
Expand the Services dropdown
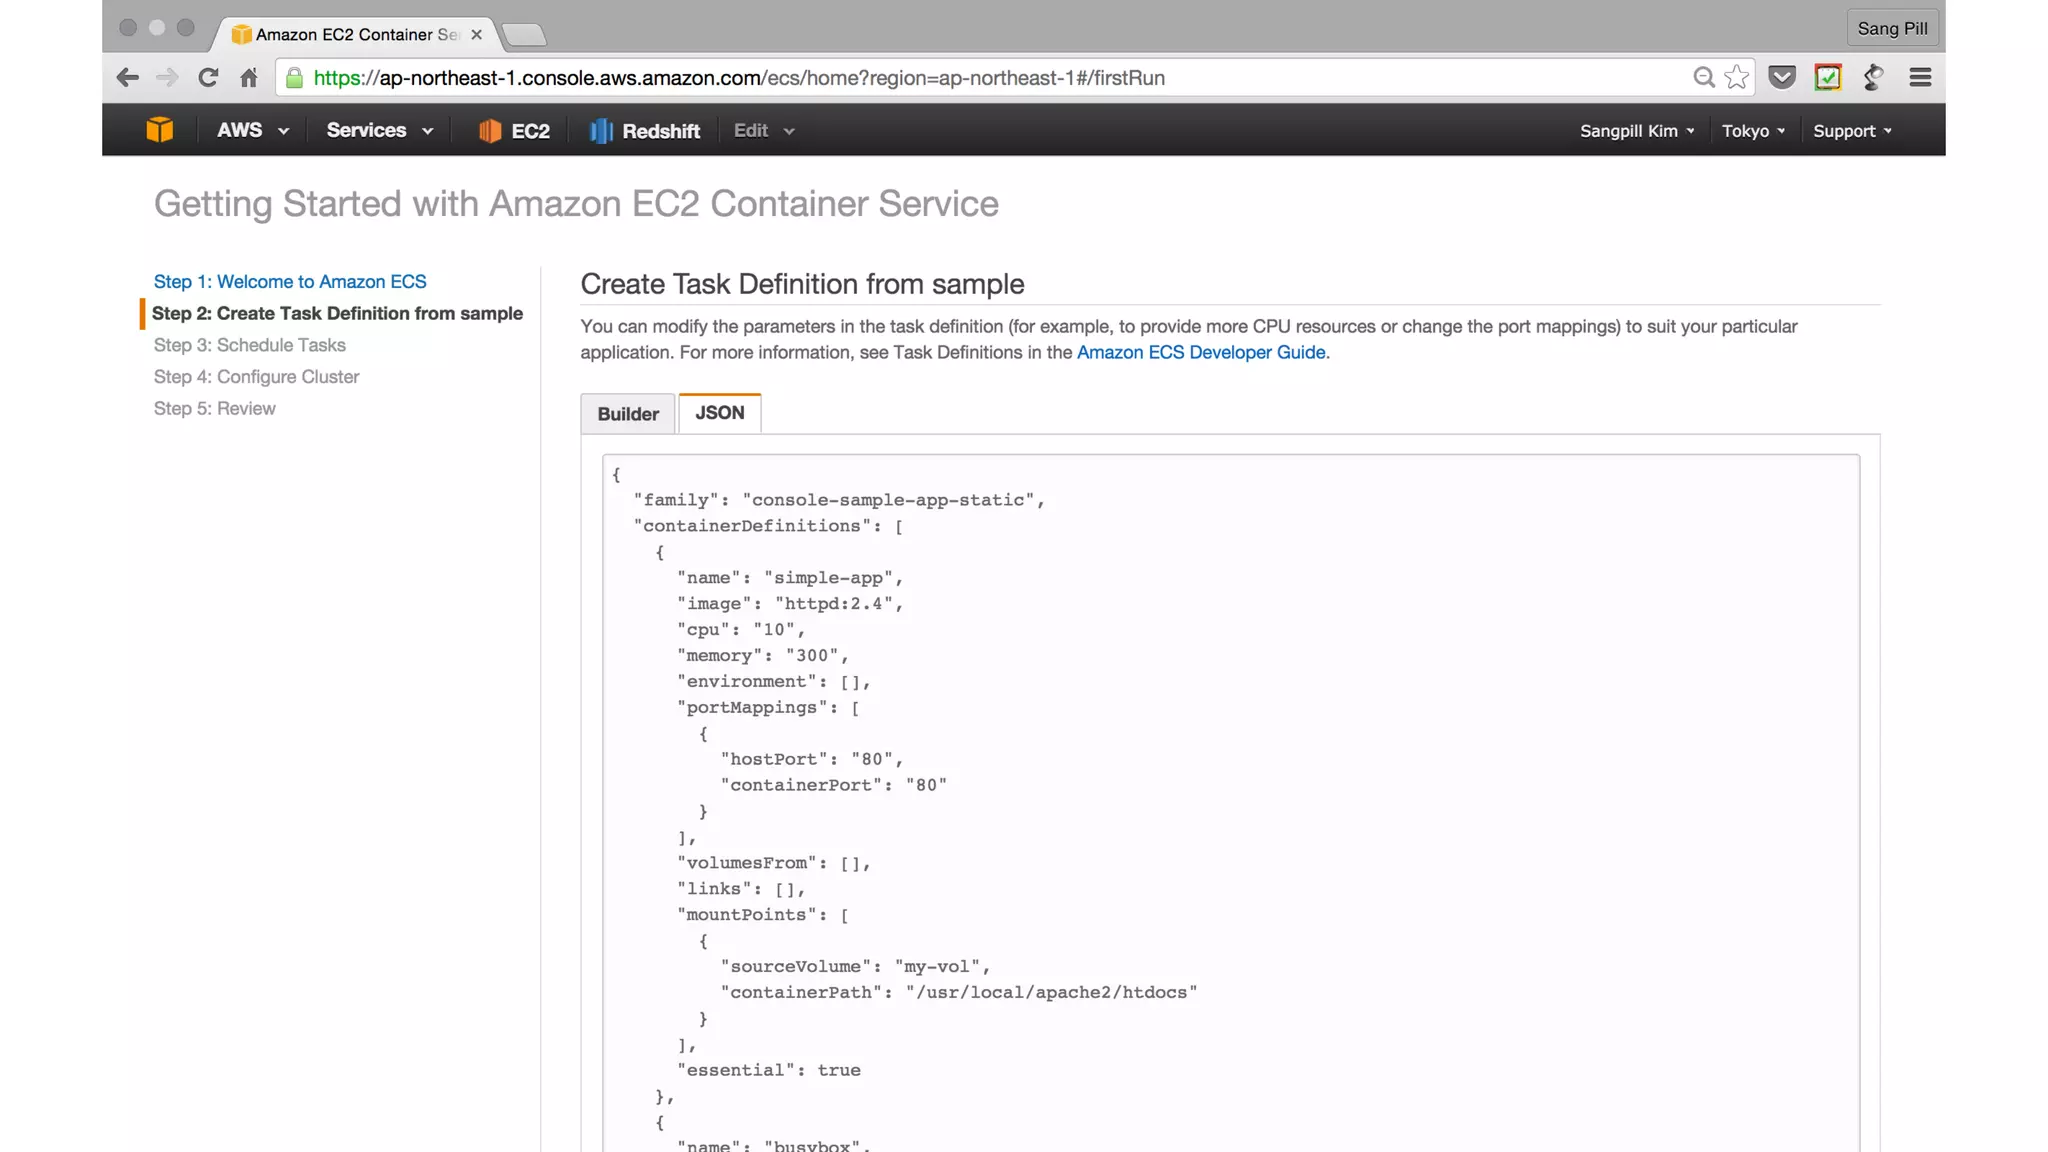click(380, 131)
